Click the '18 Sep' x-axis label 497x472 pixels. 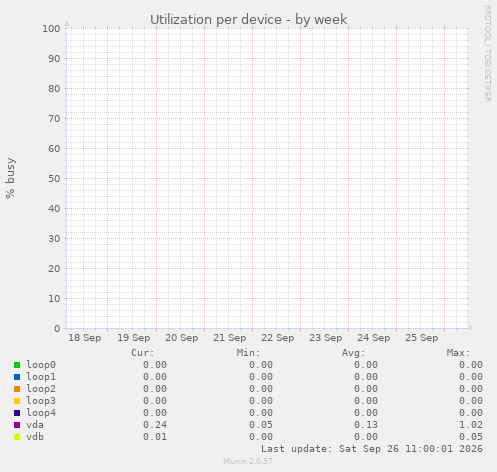[x=85, y=338]
